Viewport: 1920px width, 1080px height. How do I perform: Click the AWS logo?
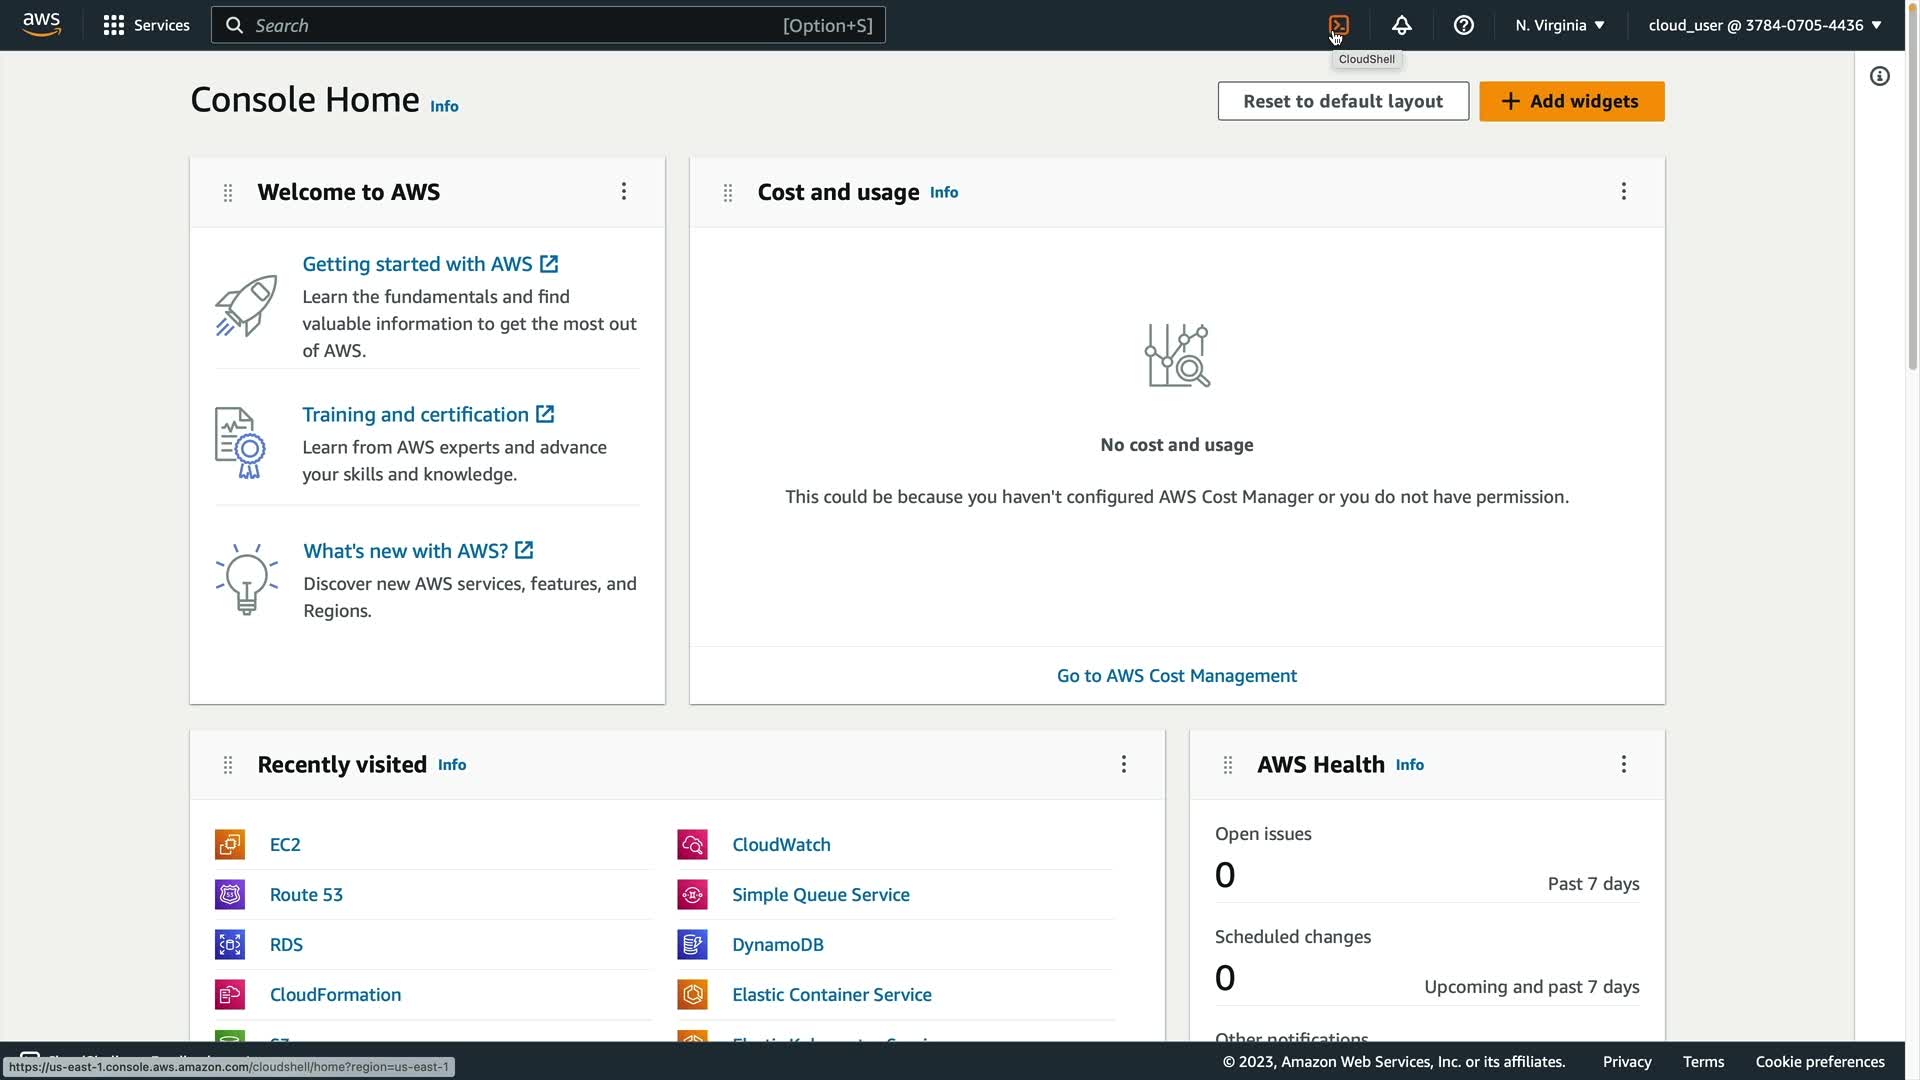pos(42,25)
